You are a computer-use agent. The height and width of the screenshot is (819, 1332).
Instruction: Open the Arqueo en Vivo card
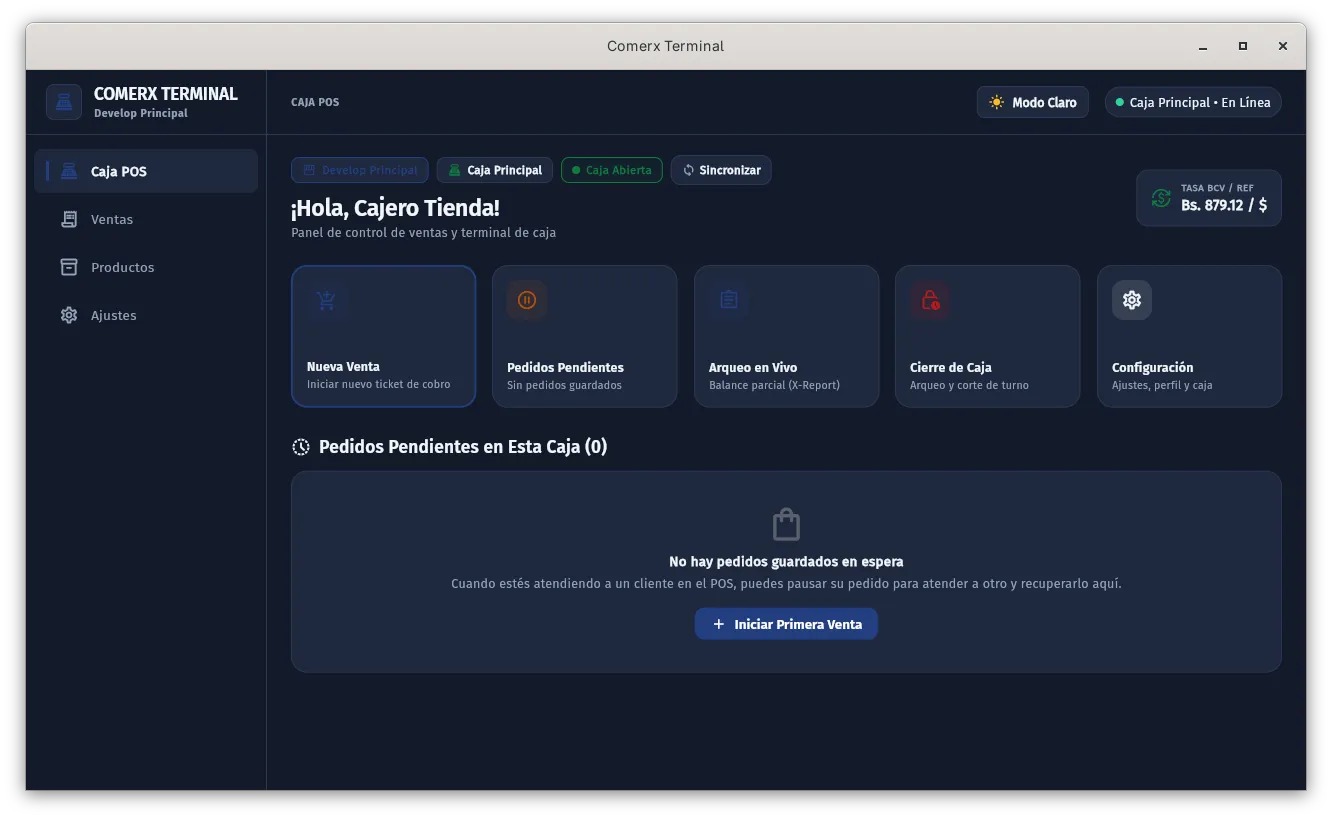tap(787, 336)
